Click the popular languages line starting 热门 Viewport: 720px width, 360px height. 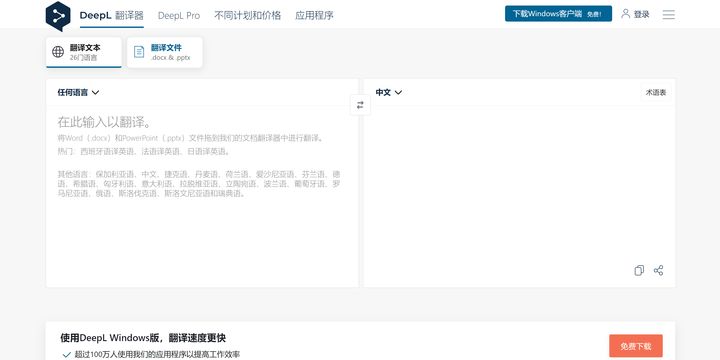(144, 152)
